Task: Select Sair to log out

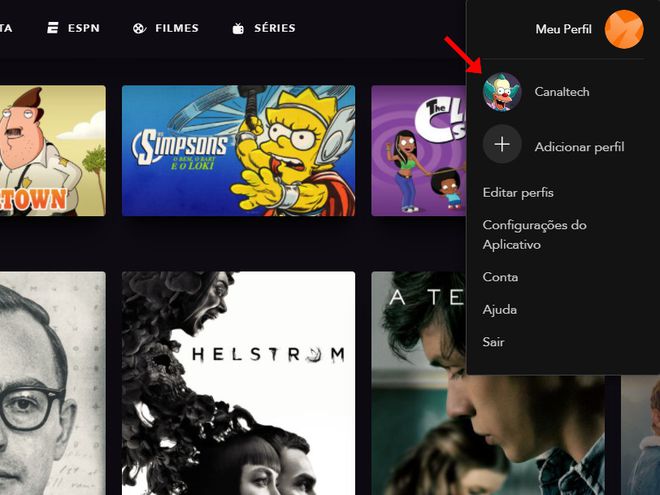Action: 493,342
